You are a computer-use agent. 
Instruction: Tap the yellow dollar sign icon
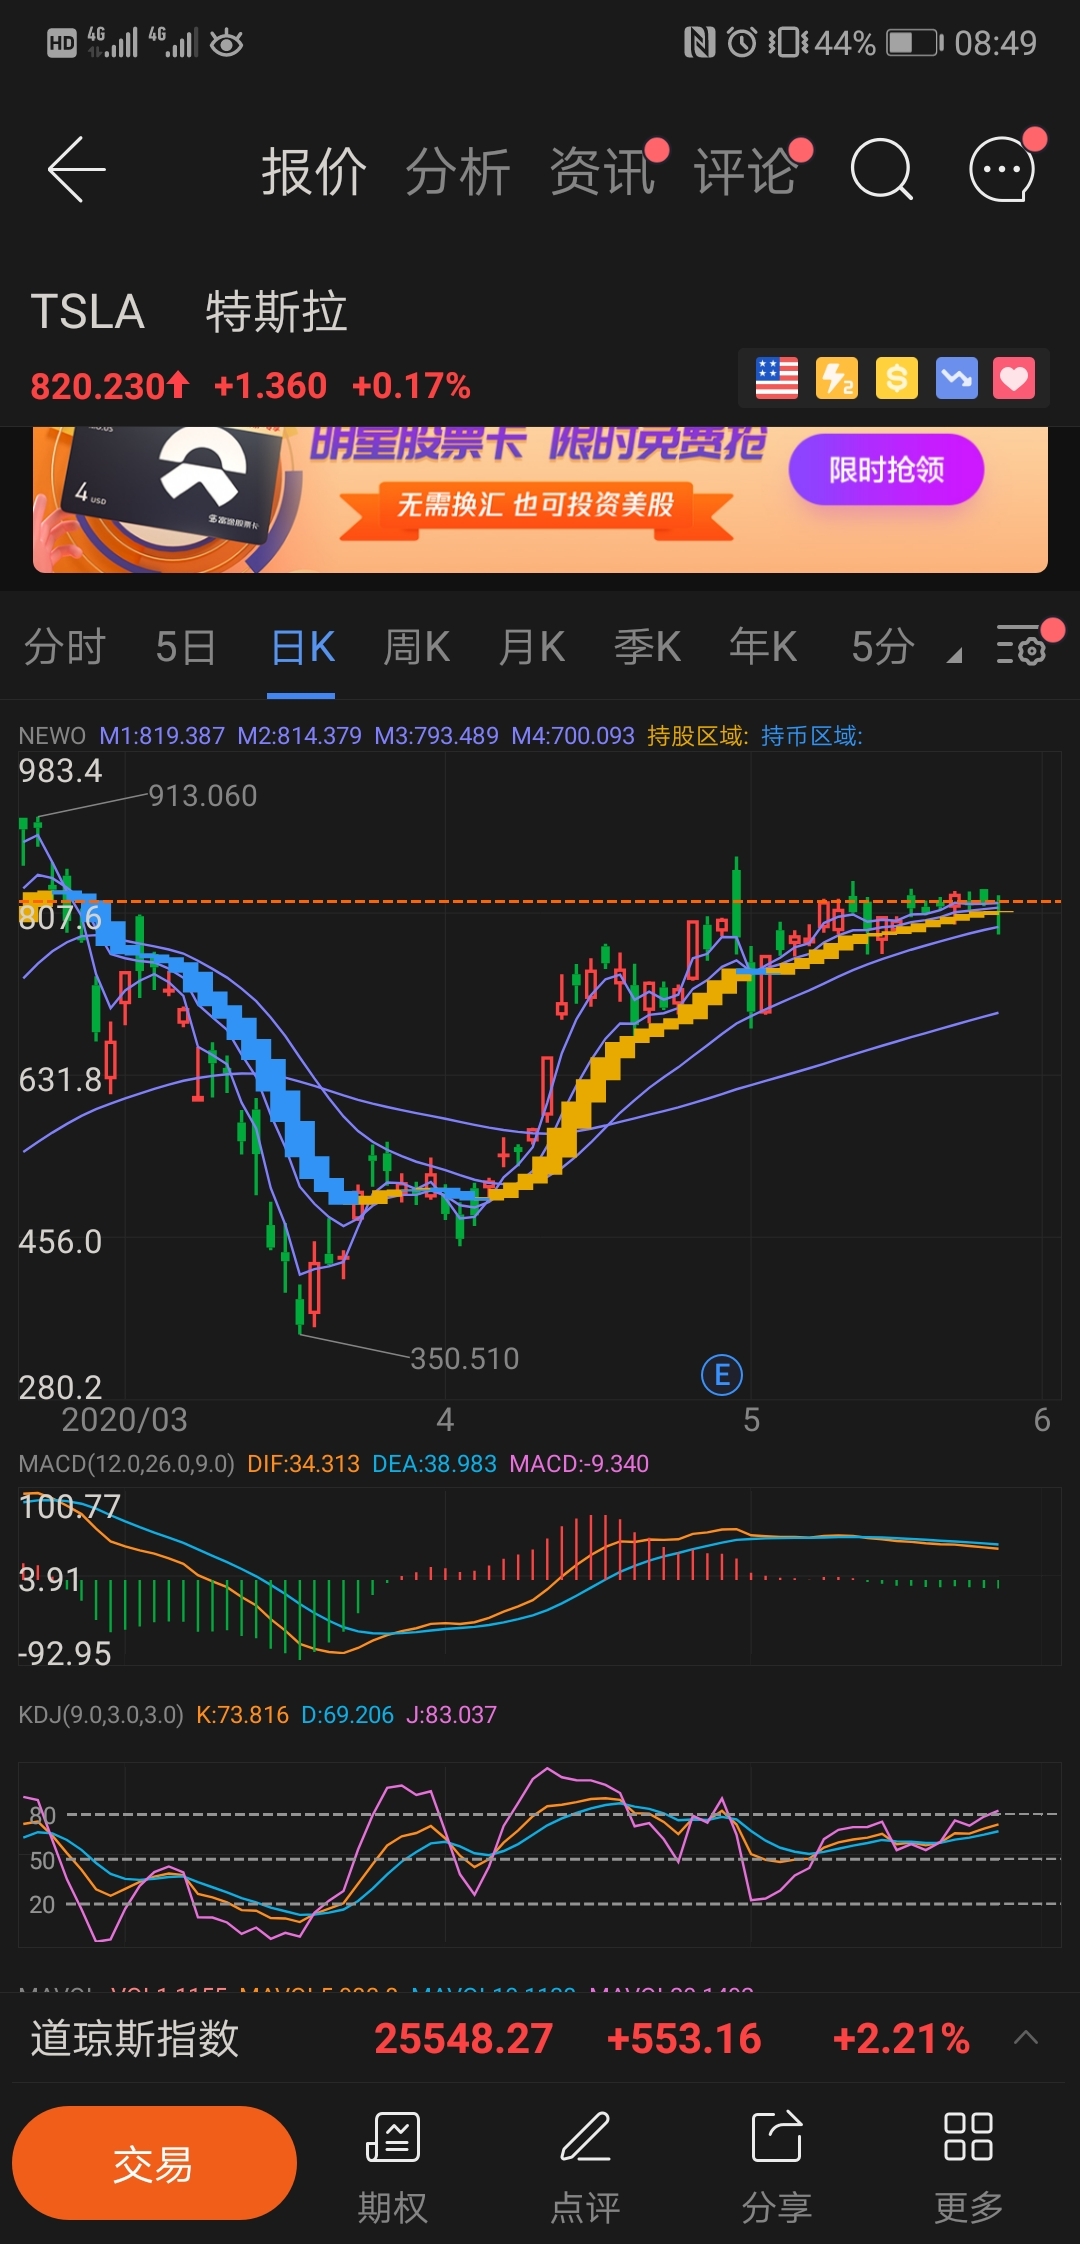[x=897, y=378]
